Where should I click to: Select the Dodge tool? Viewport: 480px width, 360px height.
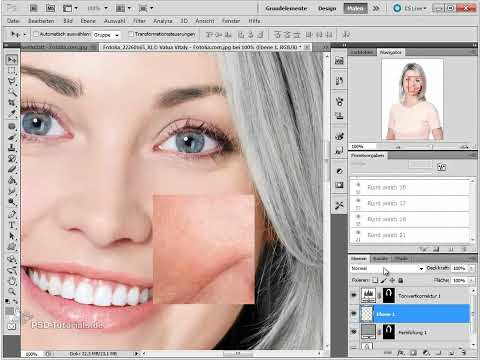(12, 202)
